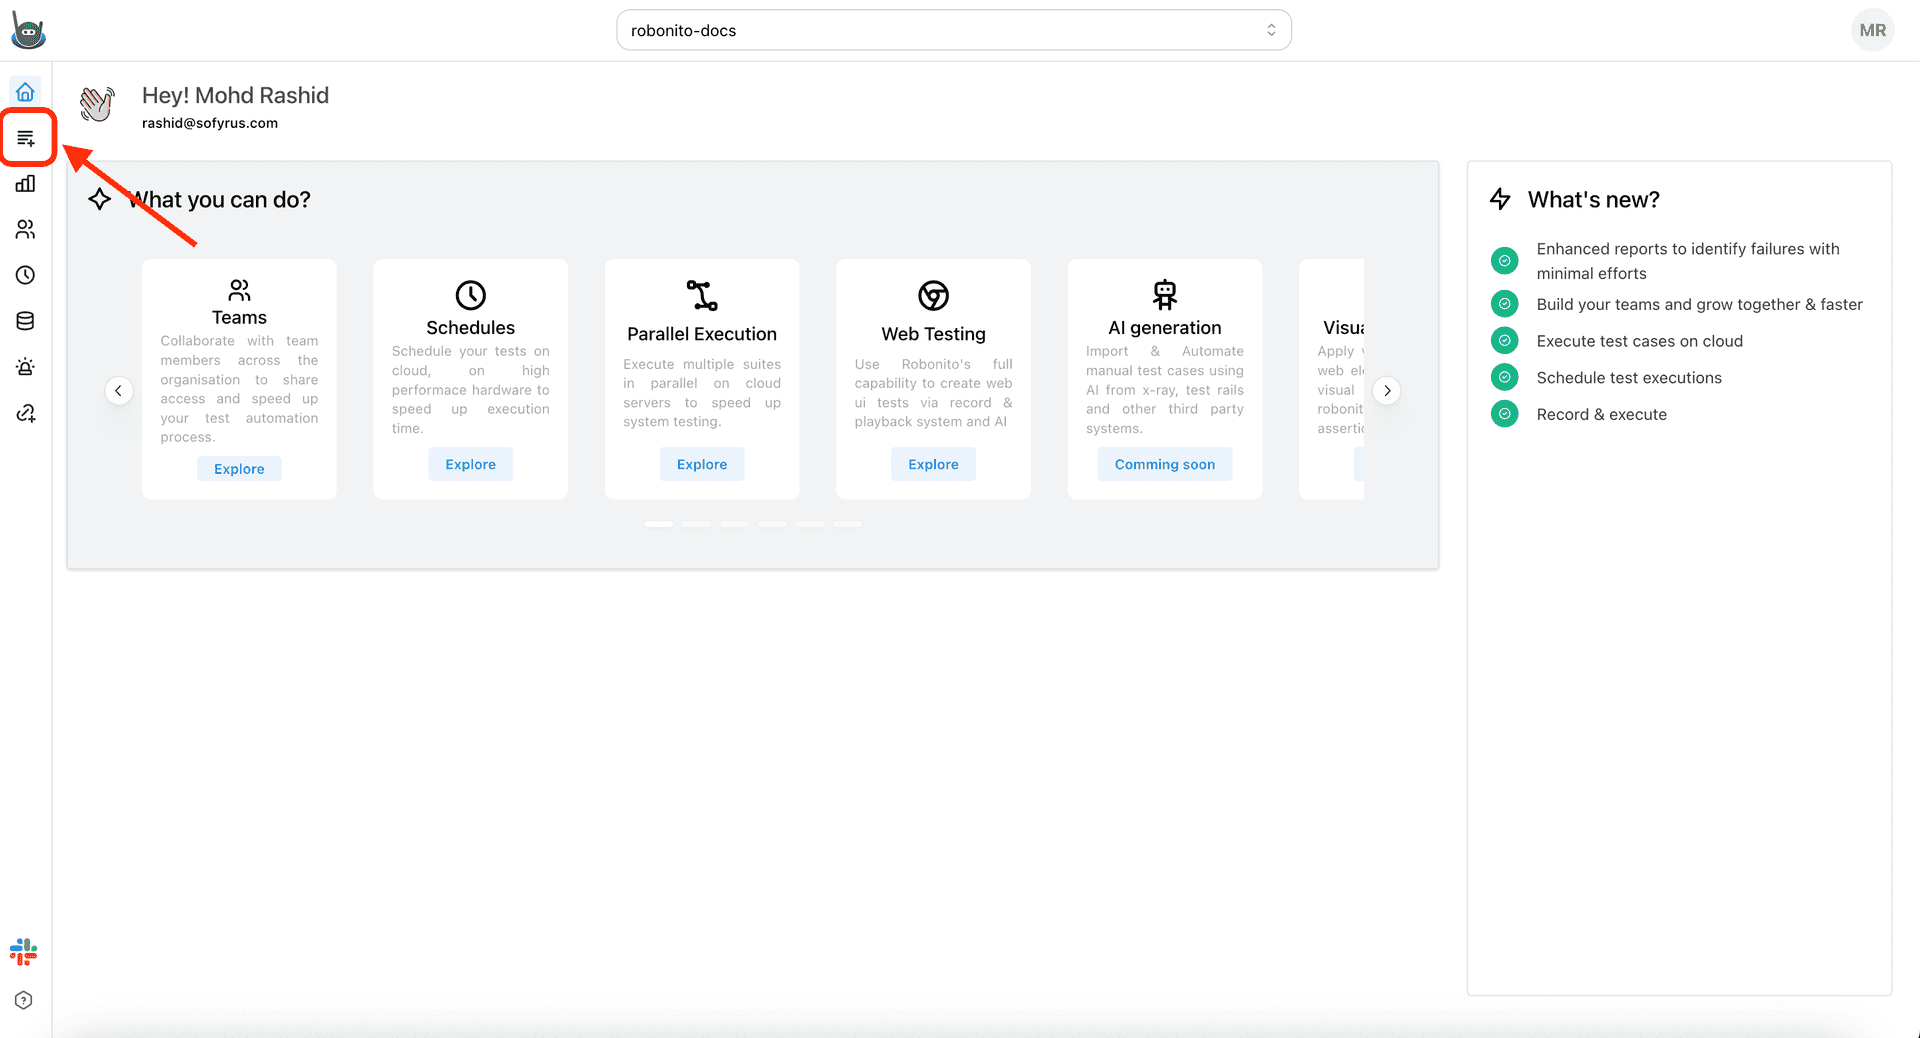The height and width of the screenshot is (1038, 1920).
Task: Click check icon beside Enhanced reports
Action: 1504,261
